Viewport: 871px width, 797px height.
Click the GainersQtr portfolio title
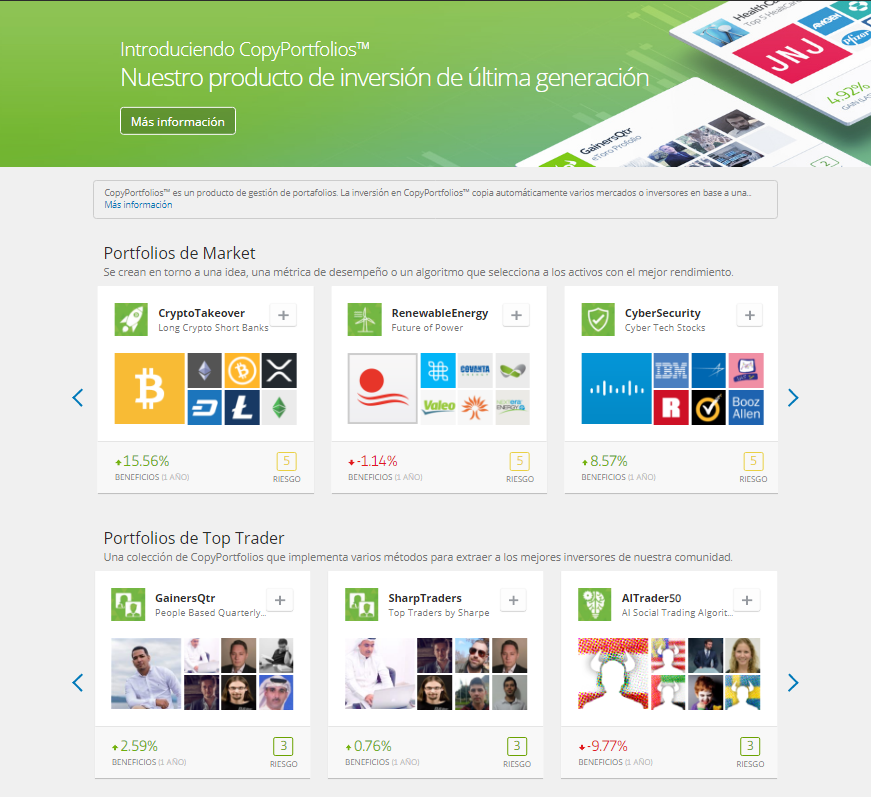tap(185, 598)
